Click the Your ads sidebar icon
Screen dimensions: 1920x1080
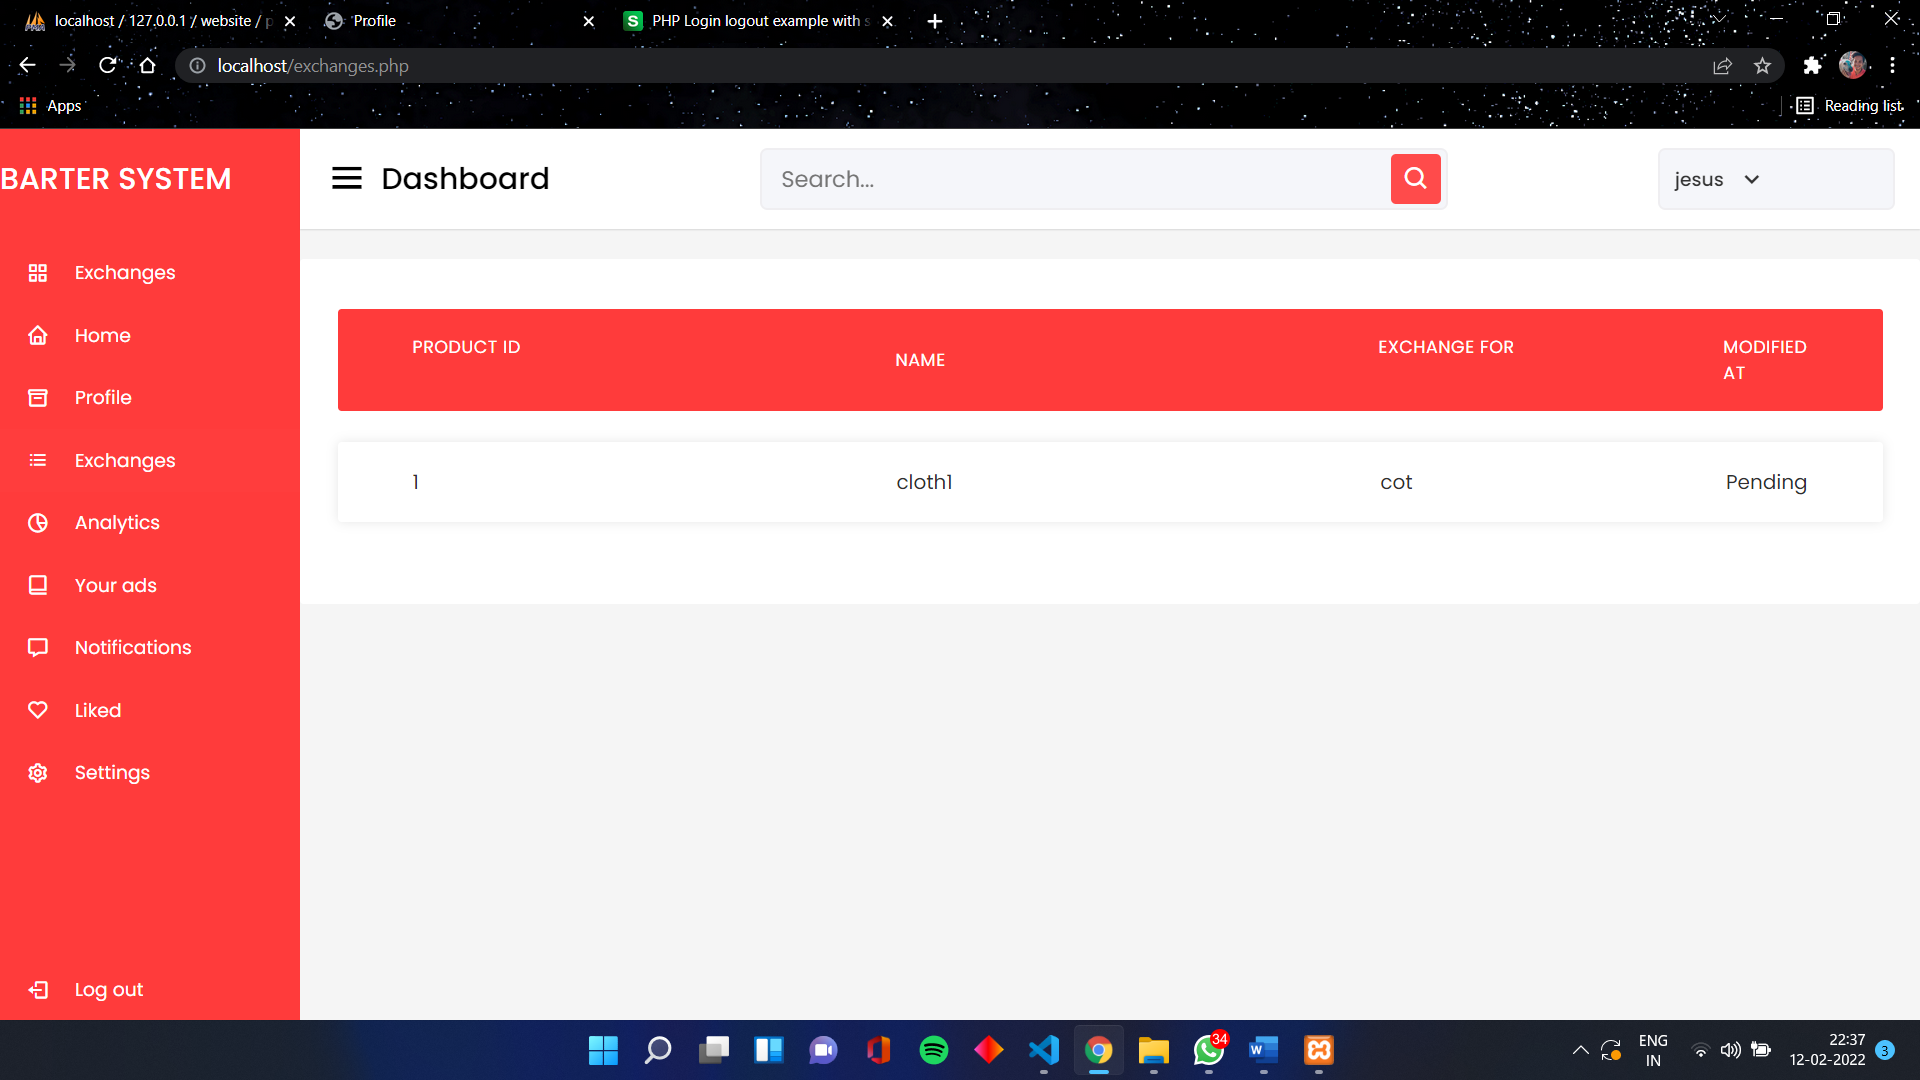pos(37,585)
